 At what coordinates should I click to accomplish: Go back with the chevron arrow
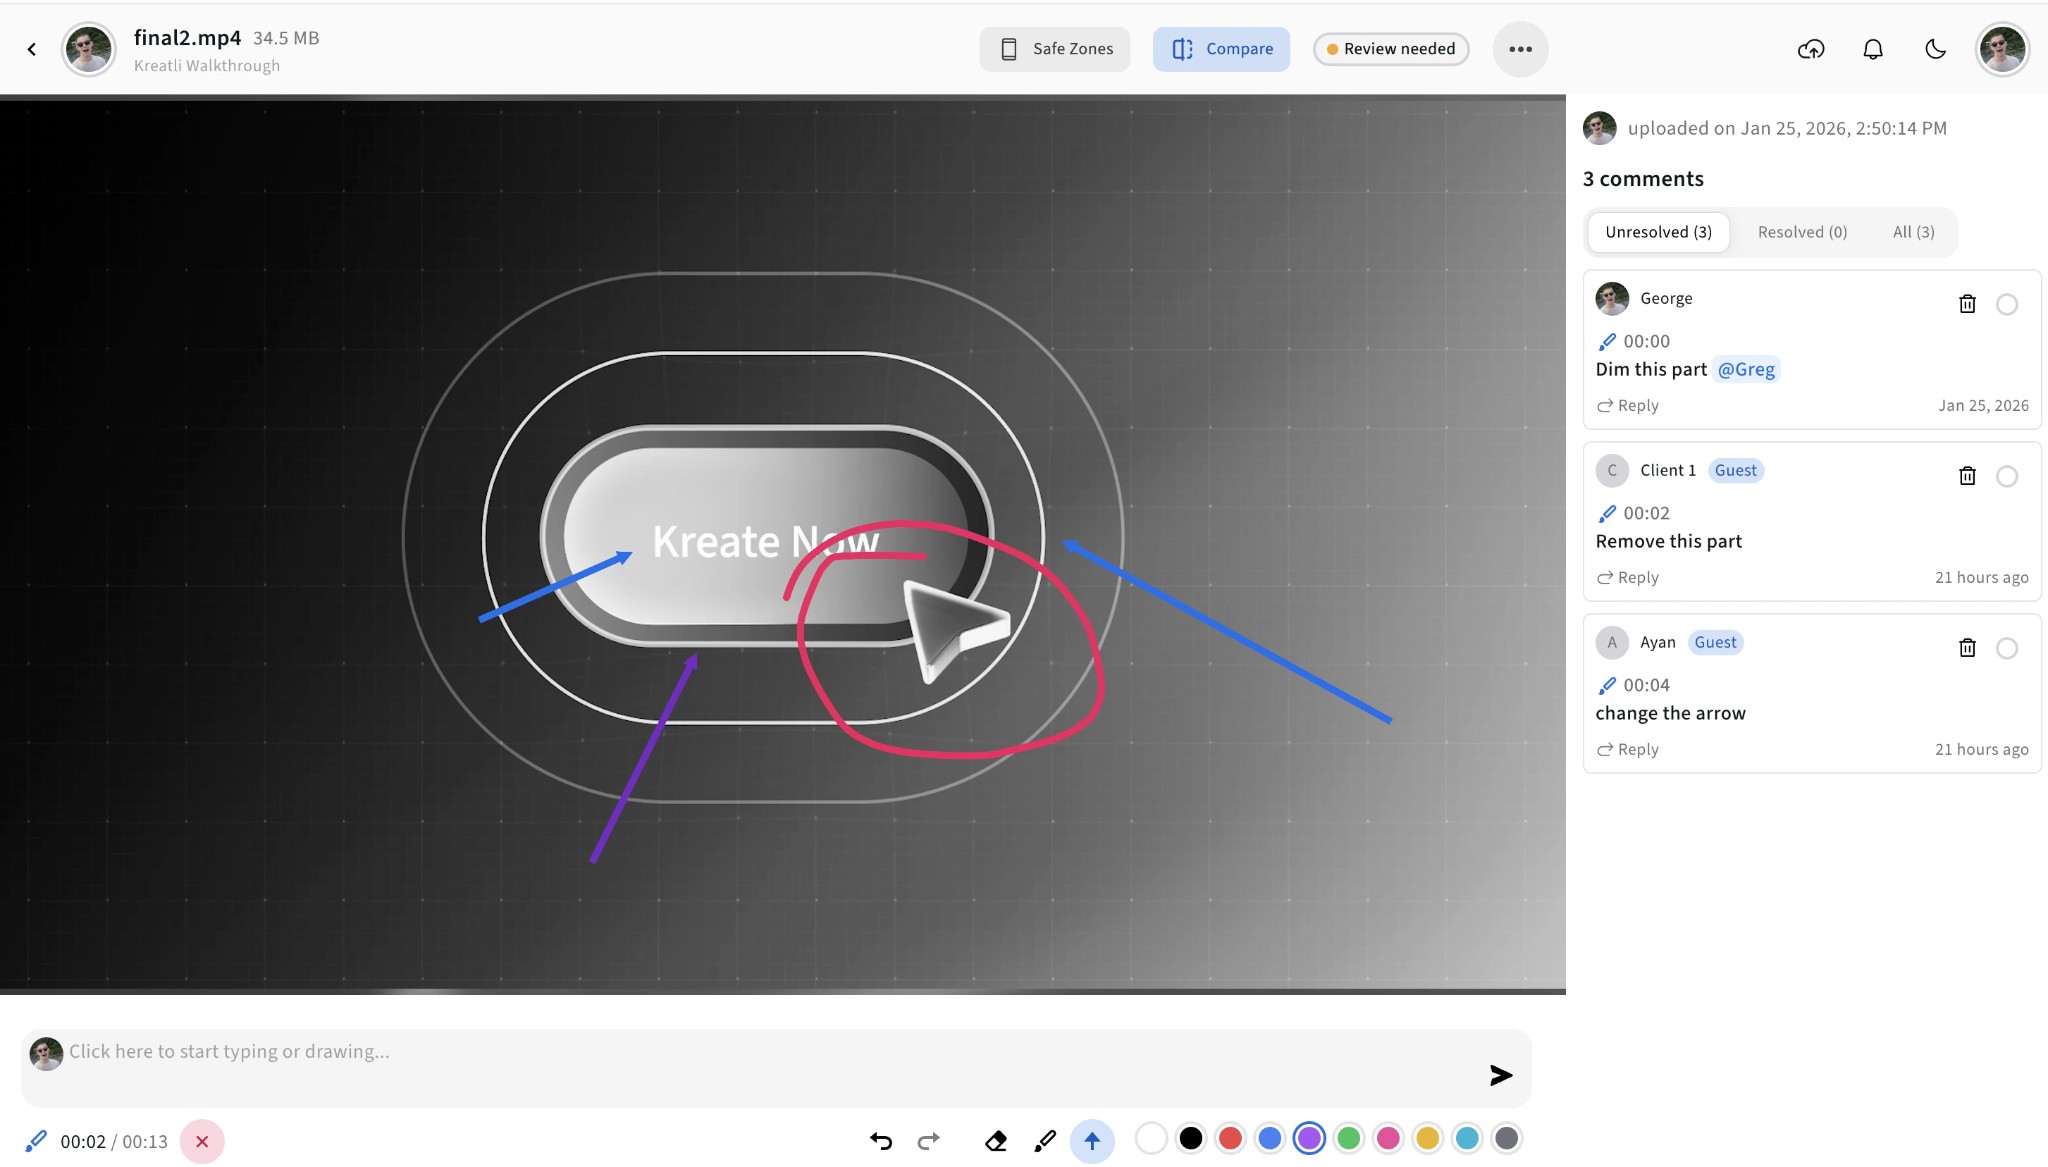[31, 48]
